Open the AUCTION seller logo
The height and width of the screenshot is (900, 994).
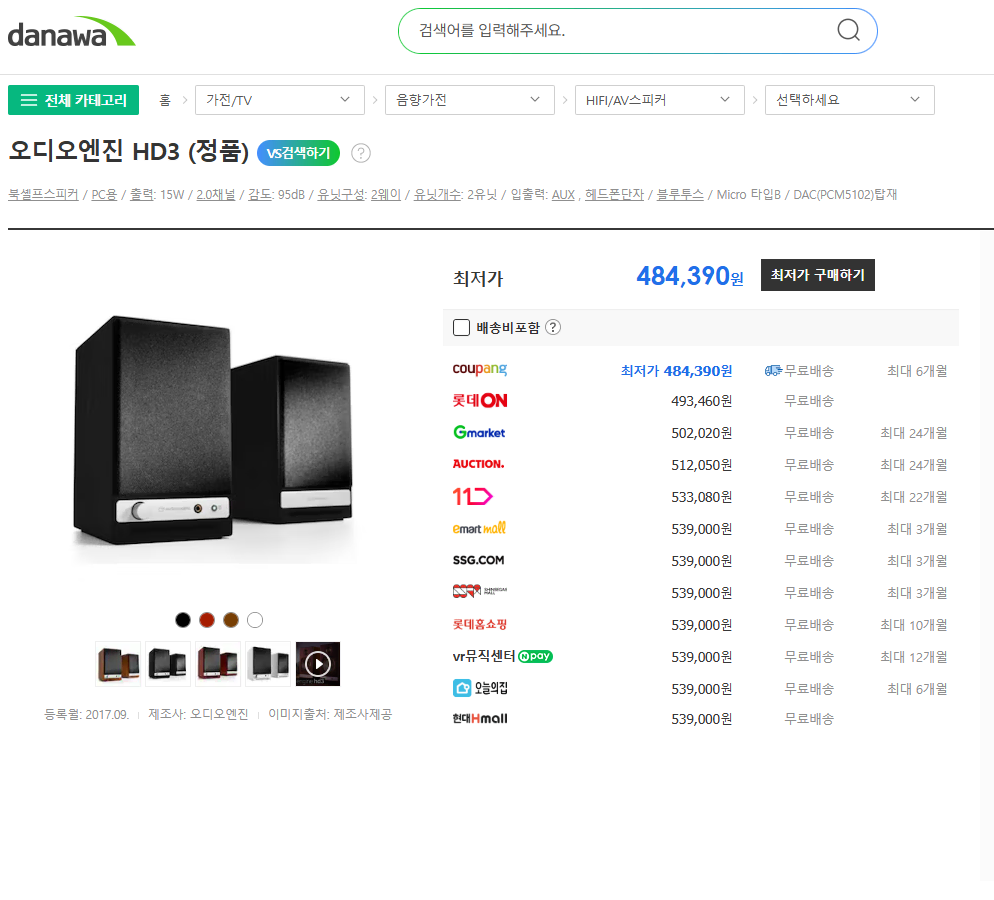[x=479, y=464]
